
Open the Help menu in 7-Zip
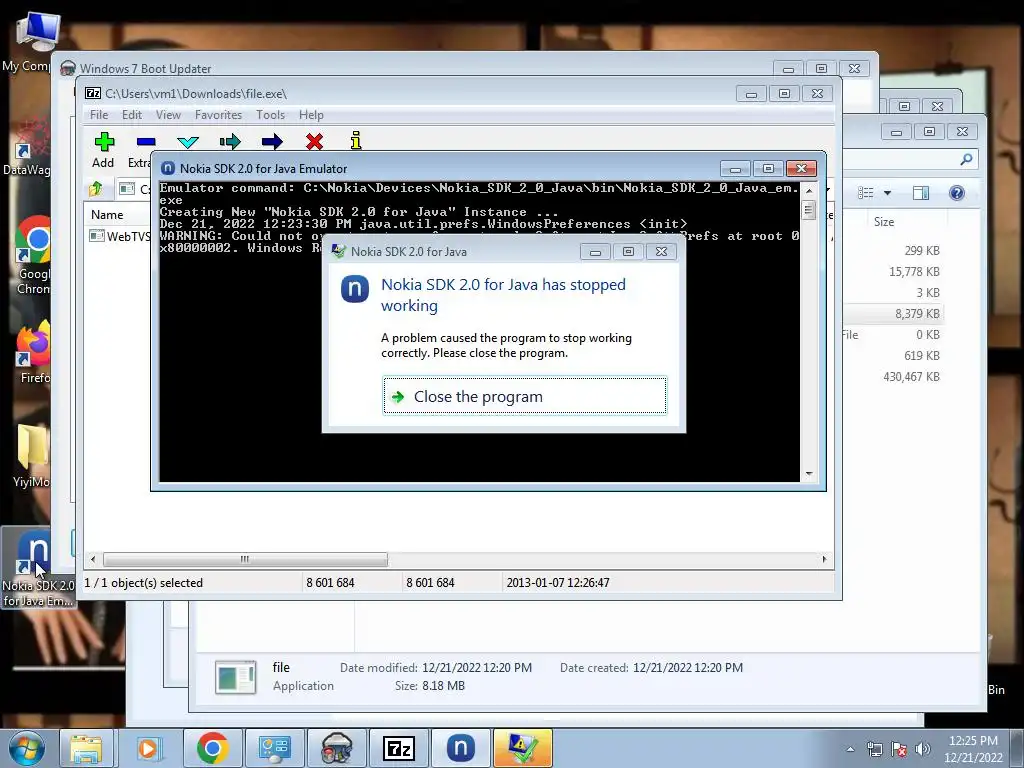click(311, 115)
